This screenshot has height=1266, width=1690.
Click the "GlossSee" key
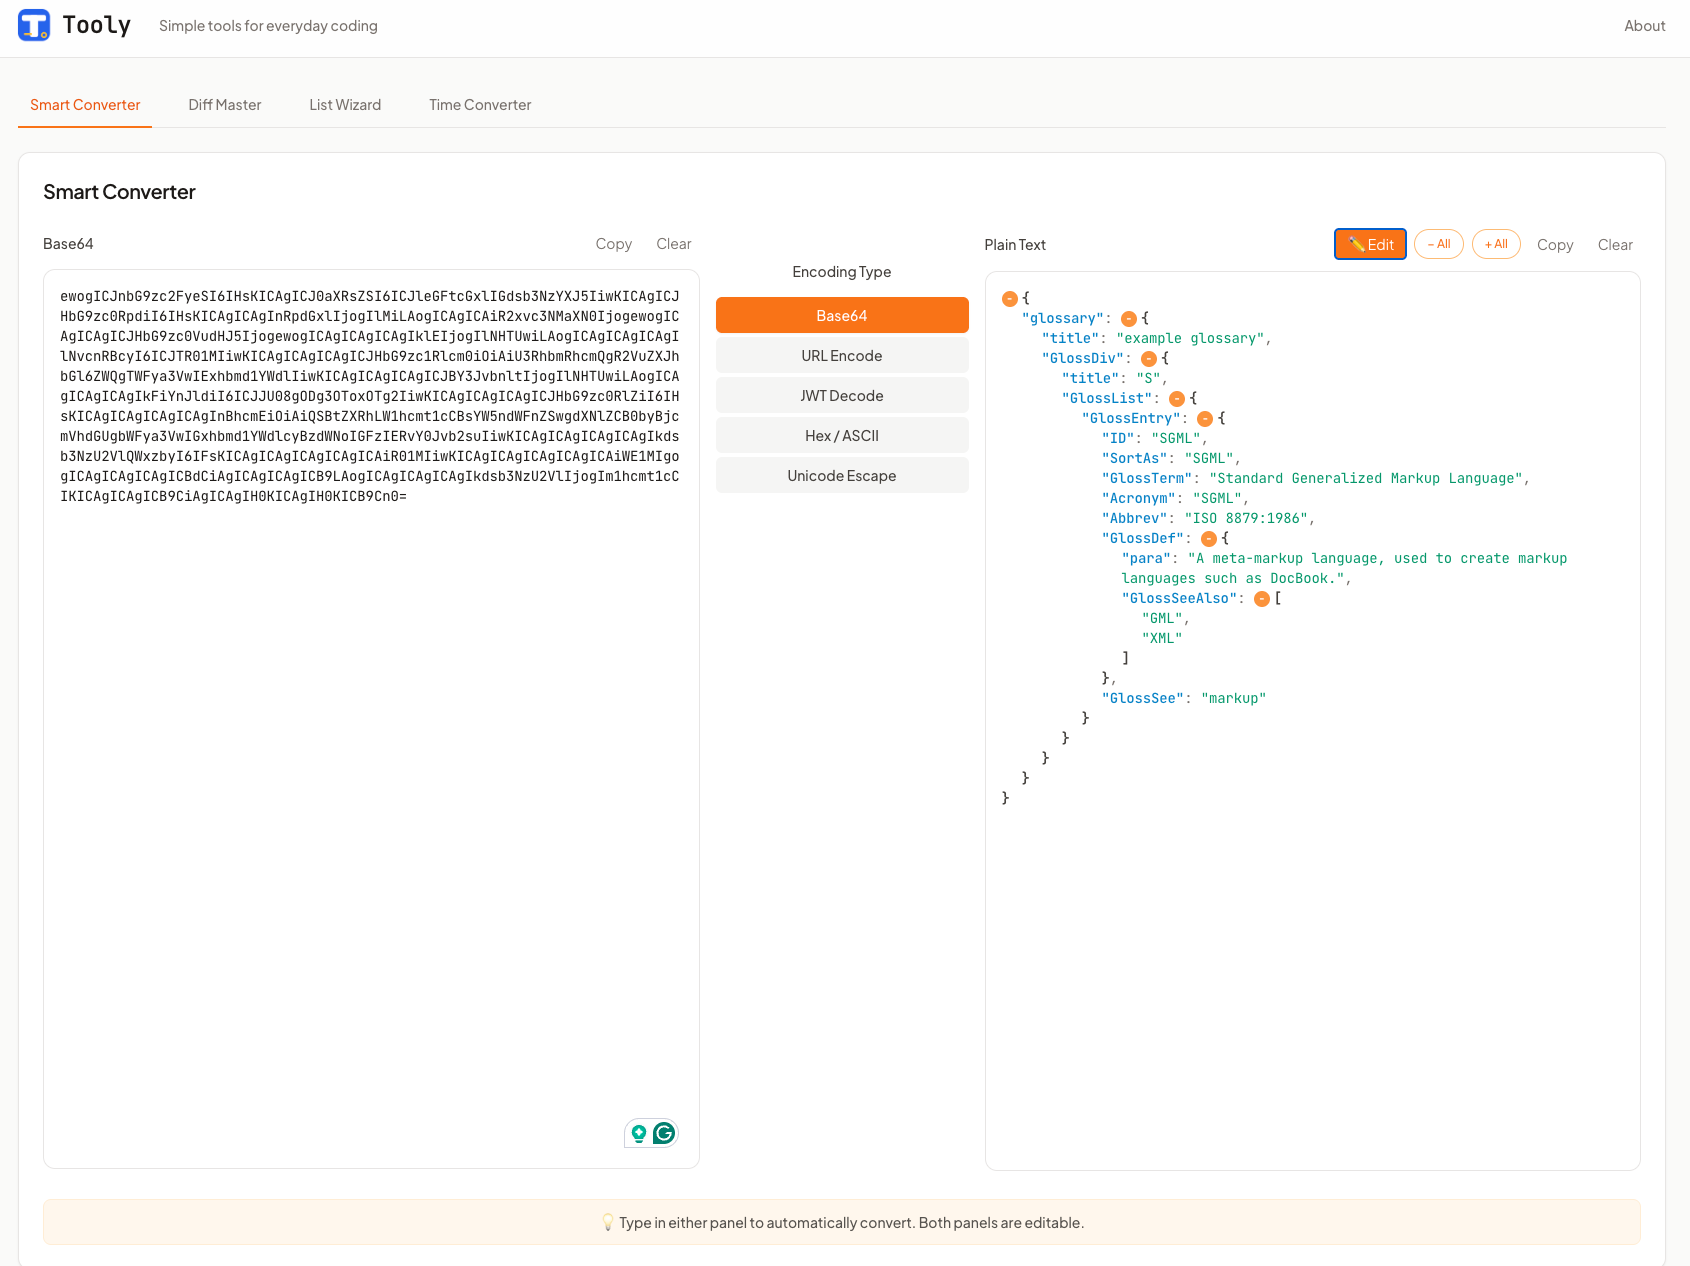[1143, 698]
